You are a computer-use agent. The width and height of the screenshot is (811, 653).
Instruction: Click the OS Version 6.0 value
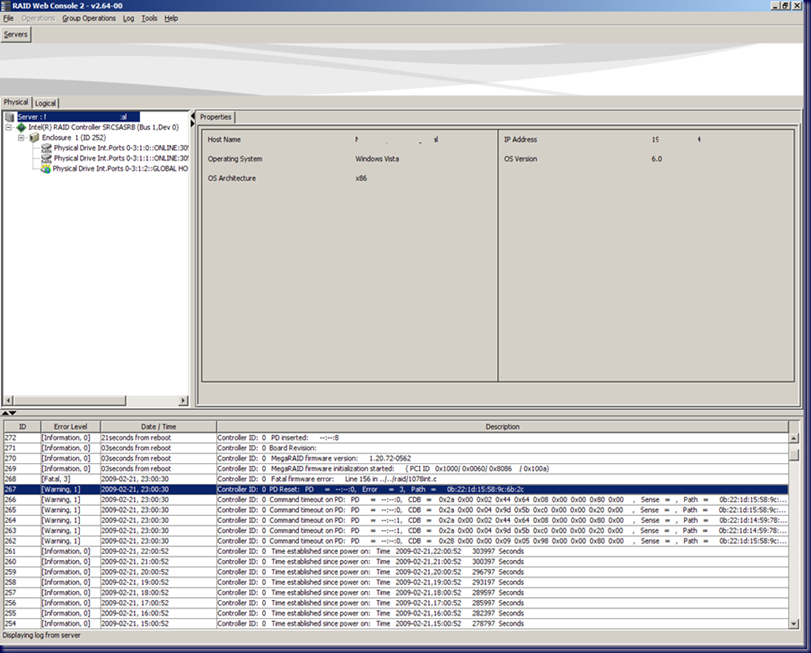[656, 159]
